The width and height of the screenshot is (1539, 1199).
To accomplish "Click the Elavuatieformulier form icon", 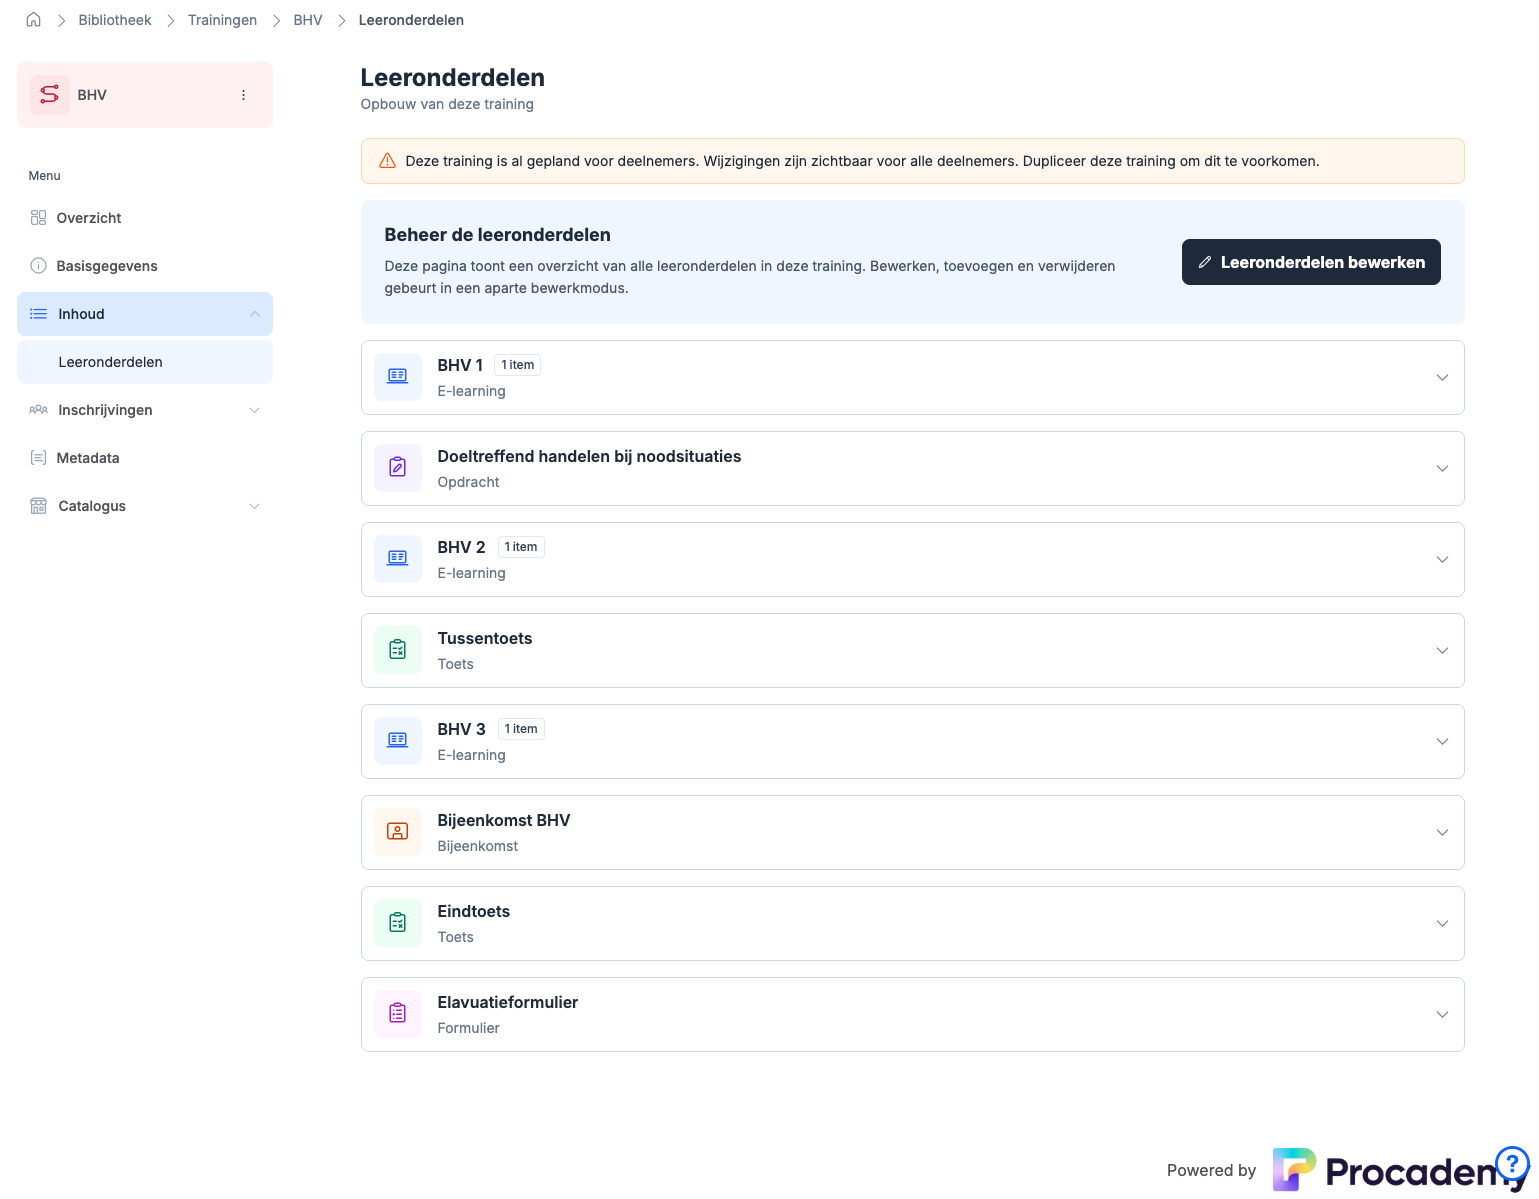I will click(x=398, y=1014).
